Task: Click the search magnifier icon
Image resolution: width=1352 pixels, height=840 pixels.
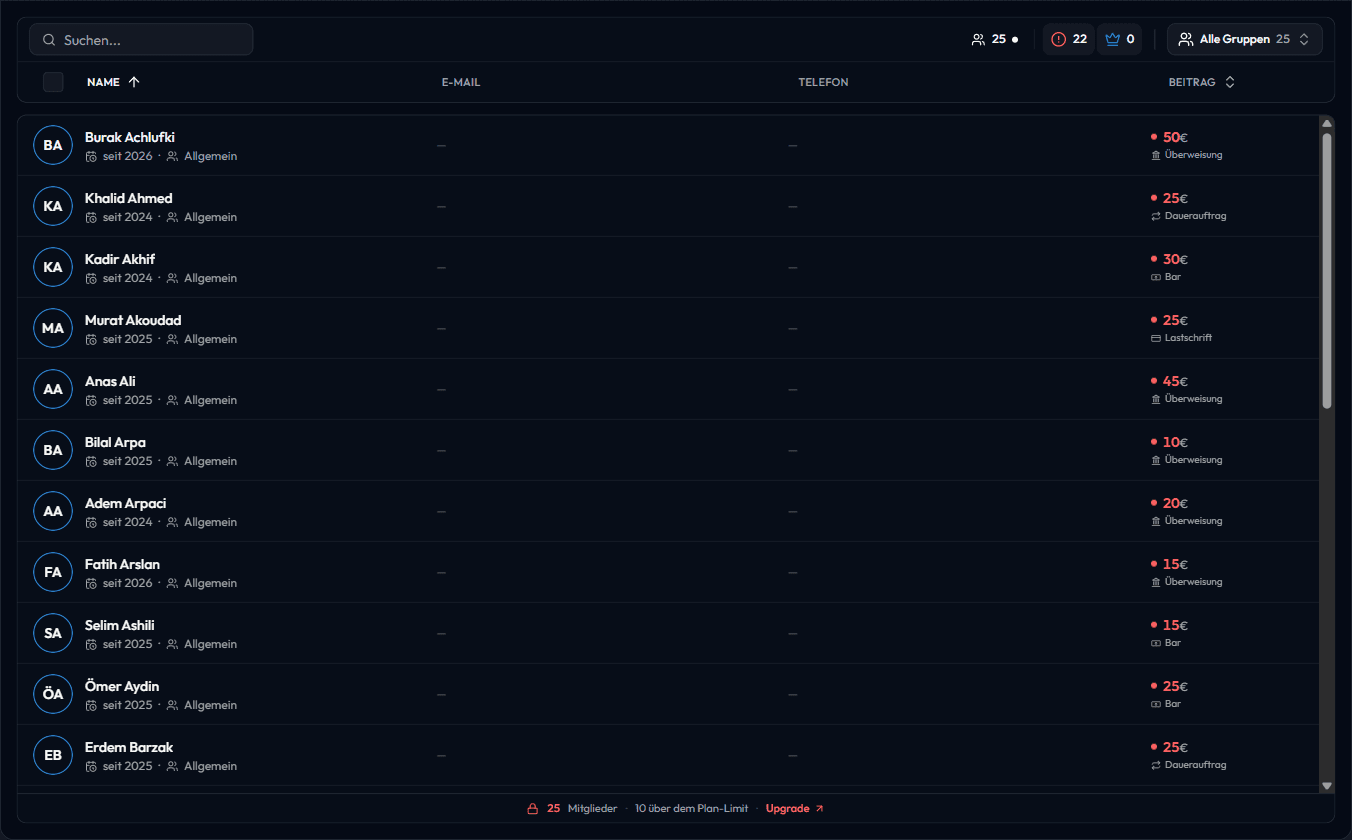Action: (49, 40)
